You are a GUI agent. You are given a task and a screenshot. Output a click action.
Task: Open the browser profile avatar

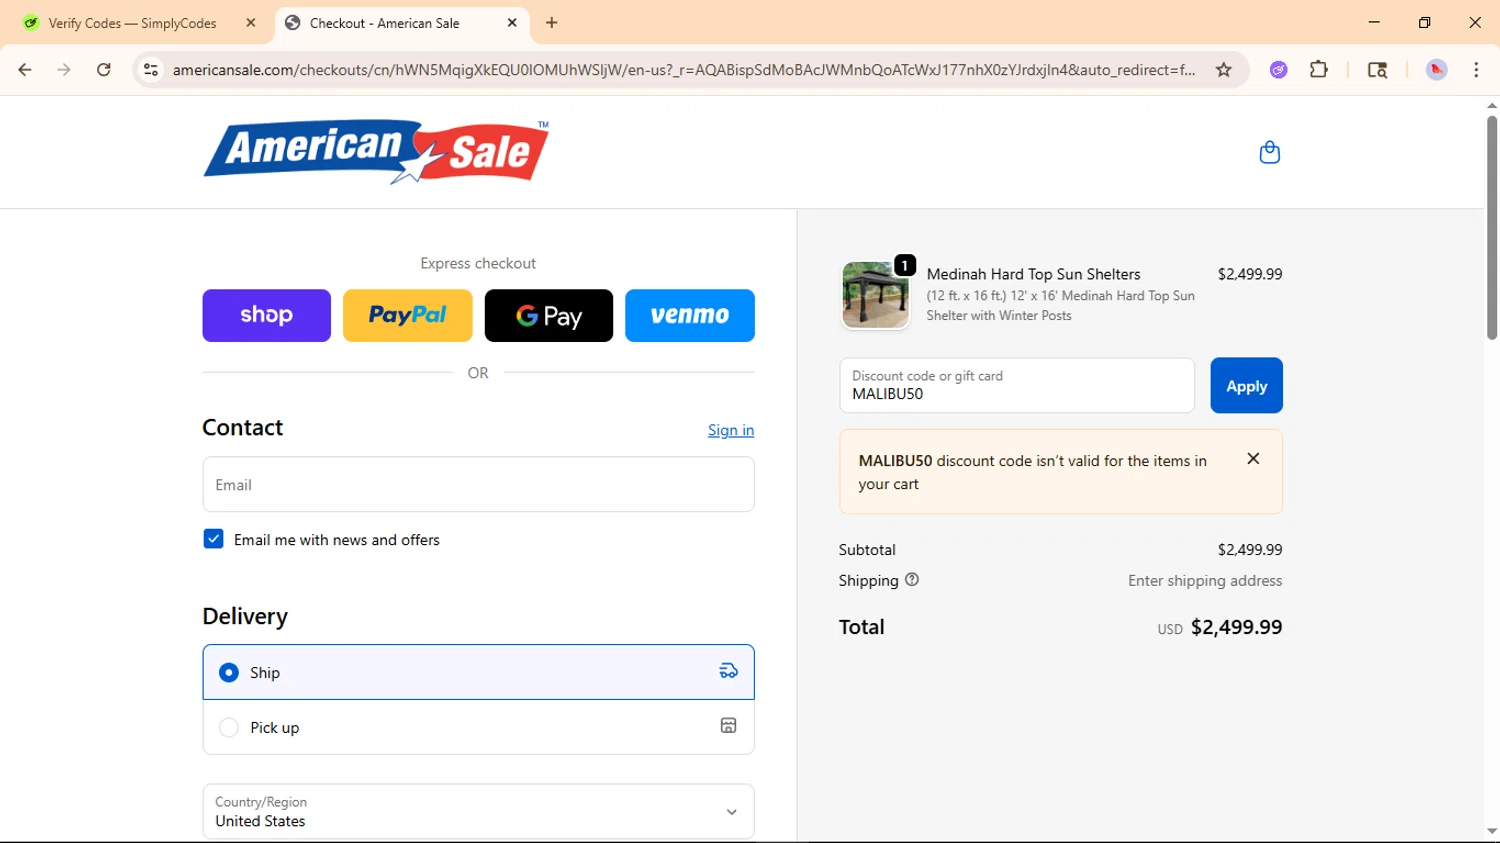pyautogui.click(x=1436, y=70)
